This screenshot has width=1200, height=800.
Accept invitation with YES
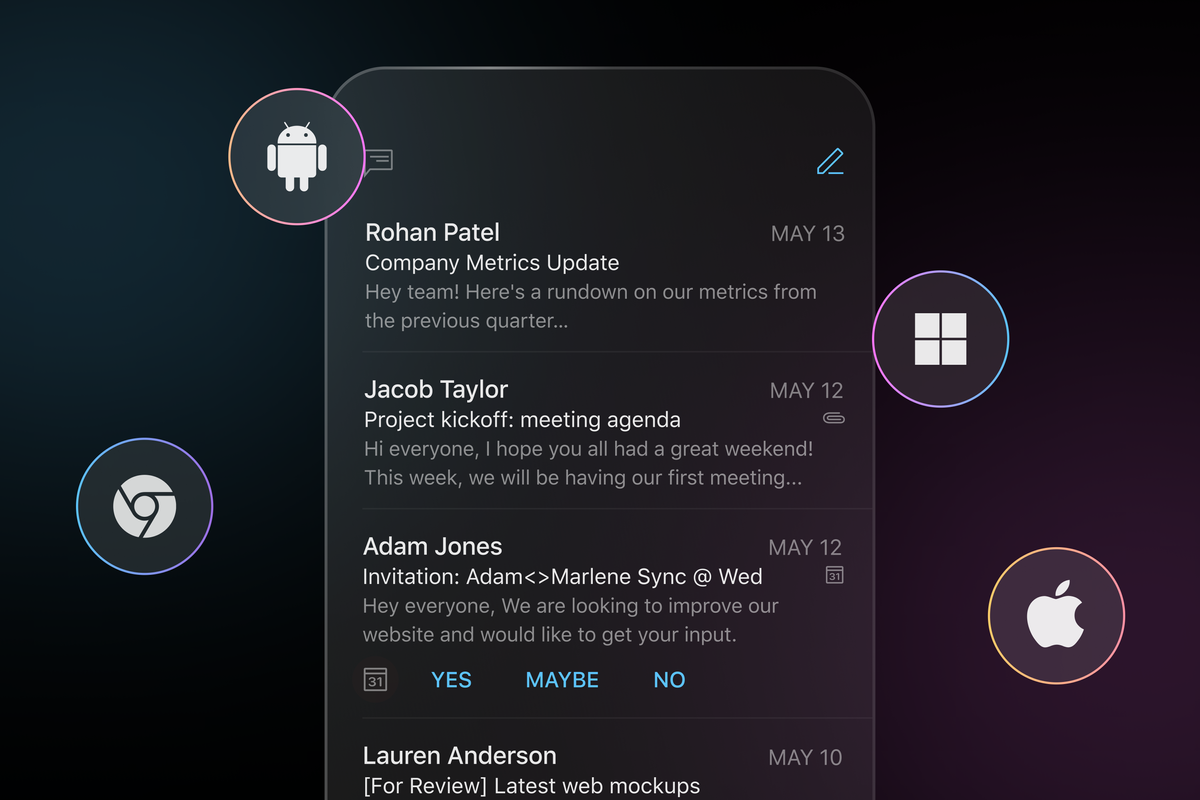451,680
